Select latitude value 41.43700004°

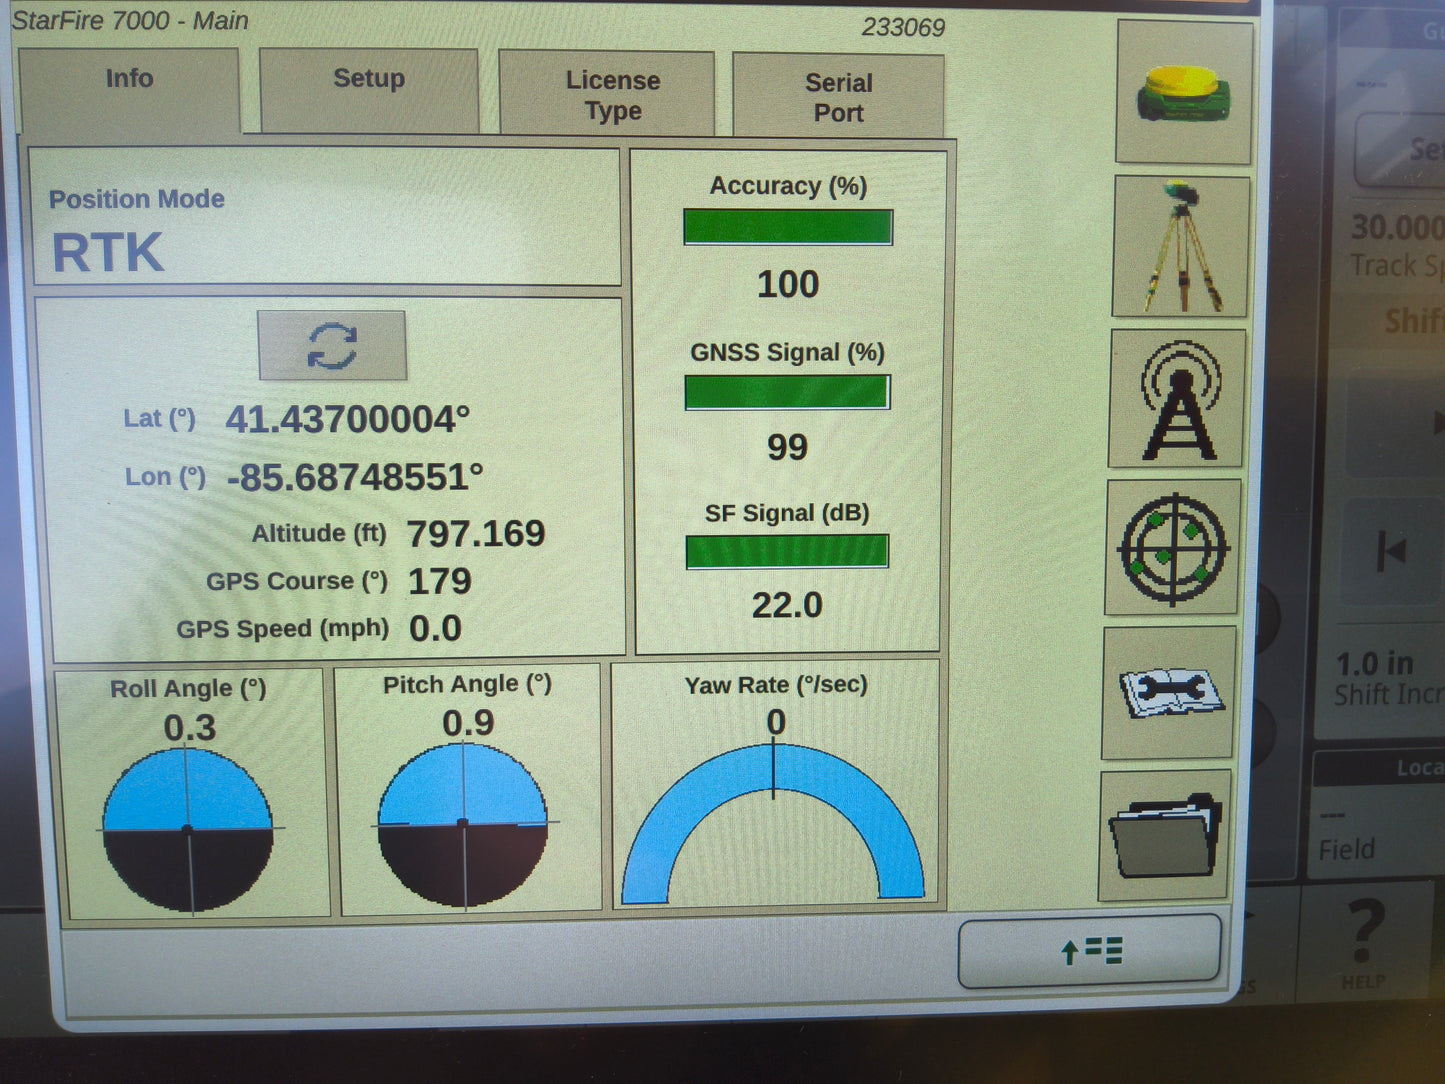tap(347, 420)
